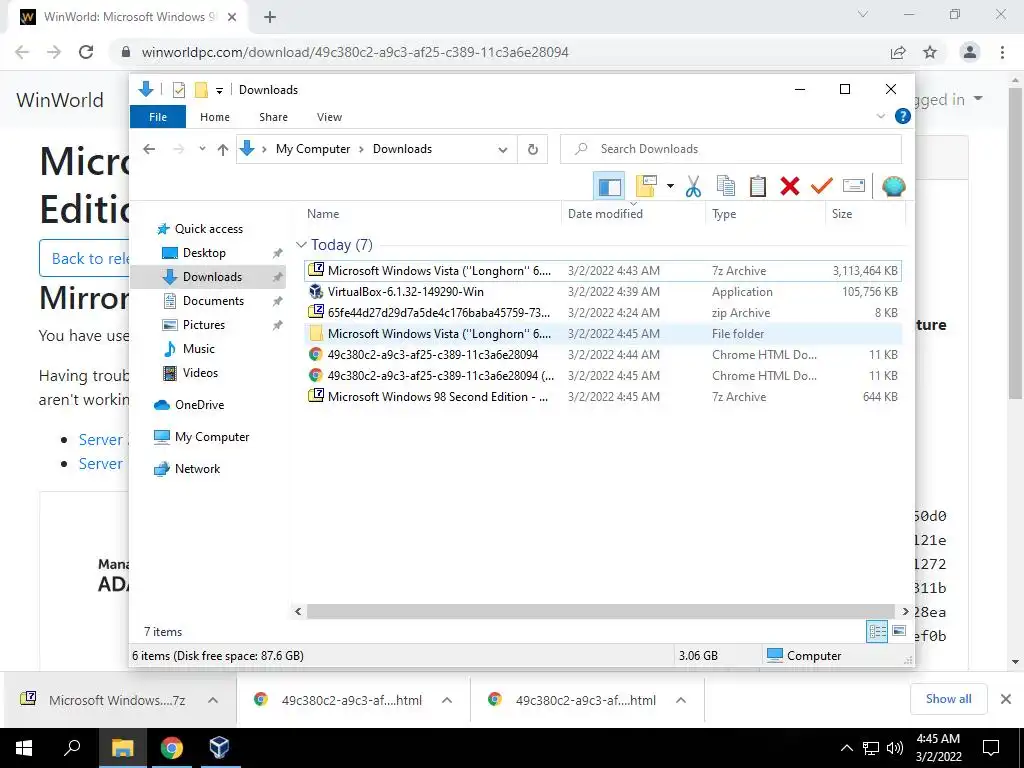This screenshot has height=768, width=1024.
Task: Click Show all in the downloads bar
Action: 948,699
